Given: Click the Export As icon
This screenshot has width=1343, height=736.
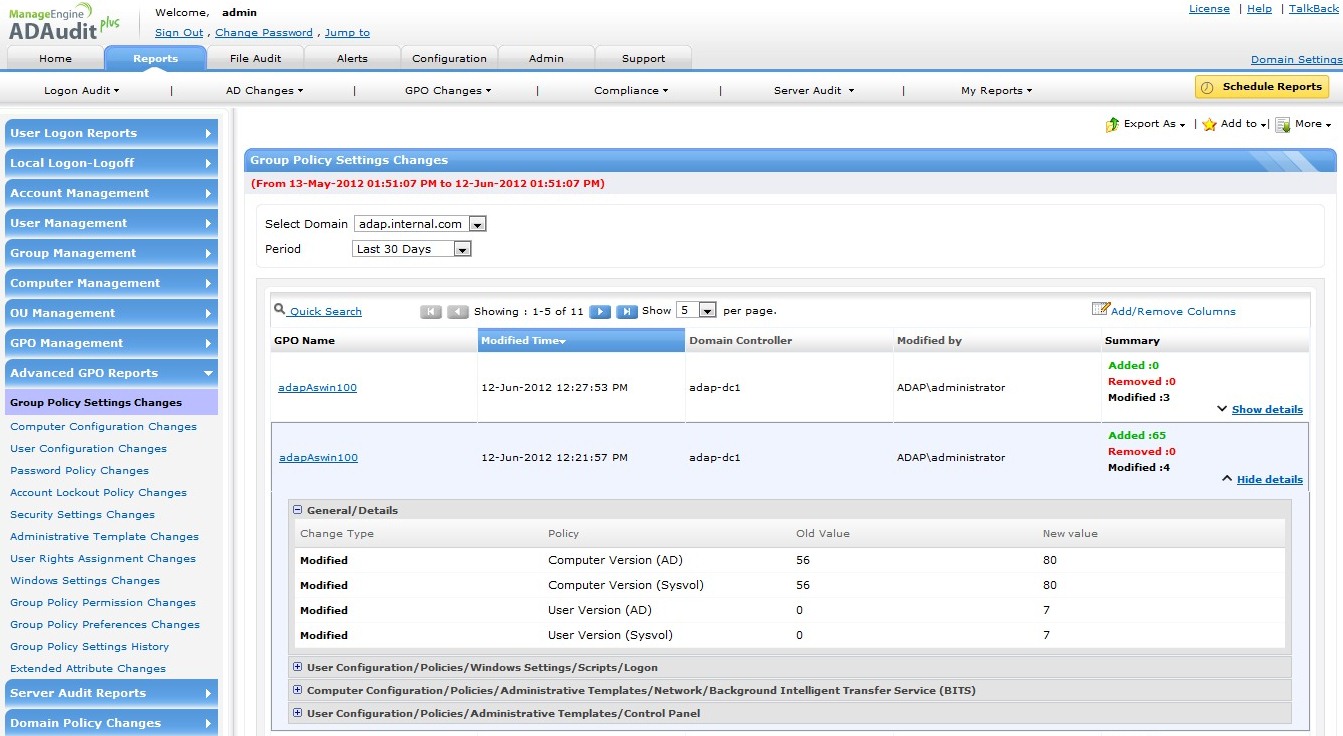Looking at the screenshot, I should (1112, 124).
